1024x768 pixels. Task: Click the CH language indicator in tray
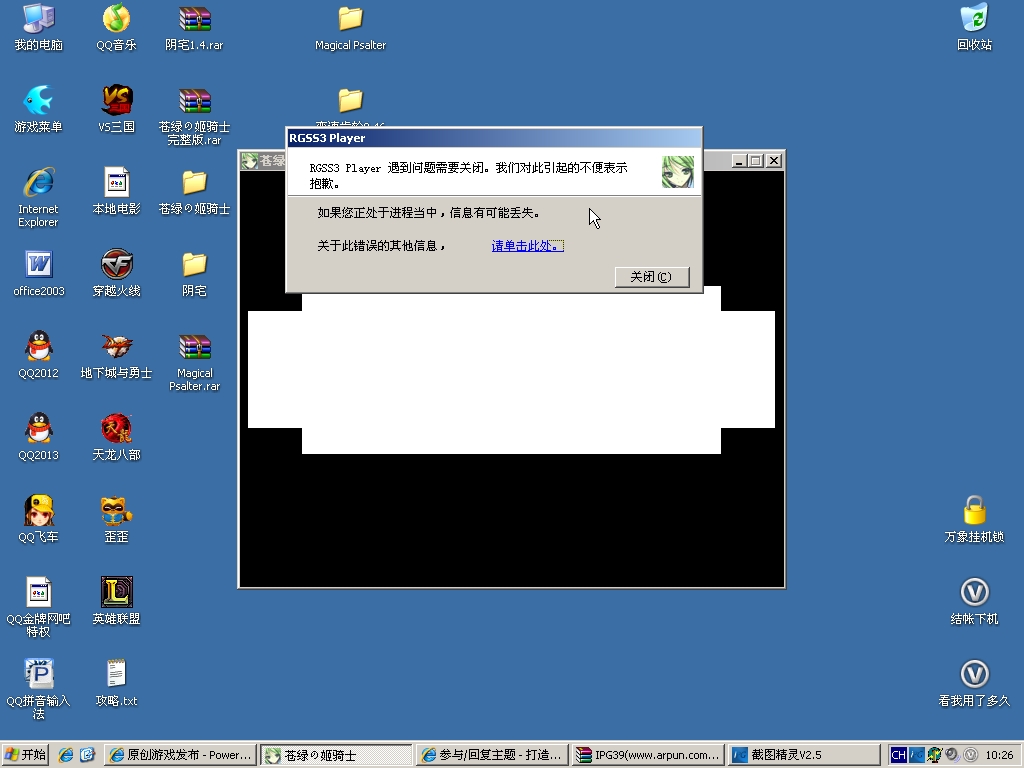pyautogui.click(x=898, y=755)
